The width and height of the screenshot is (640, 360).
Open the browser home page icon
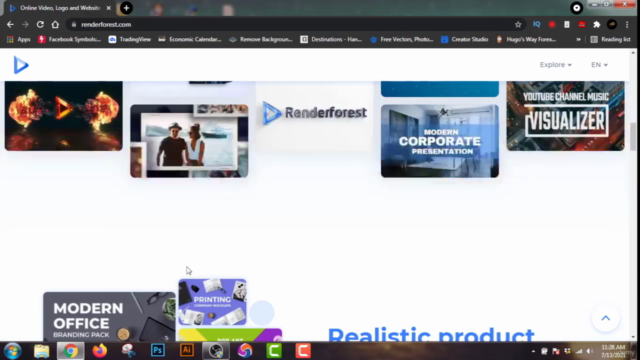point(55,24)
